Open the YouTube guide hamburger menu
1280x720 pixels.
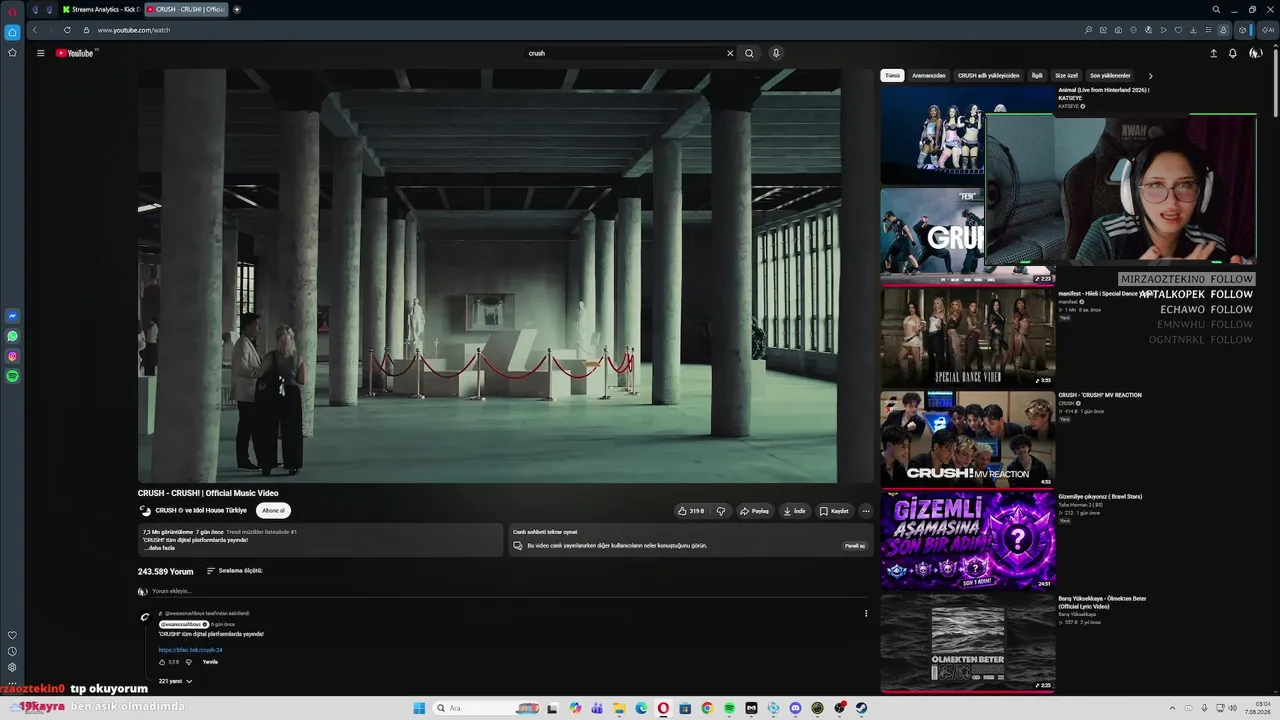point(40,53)
